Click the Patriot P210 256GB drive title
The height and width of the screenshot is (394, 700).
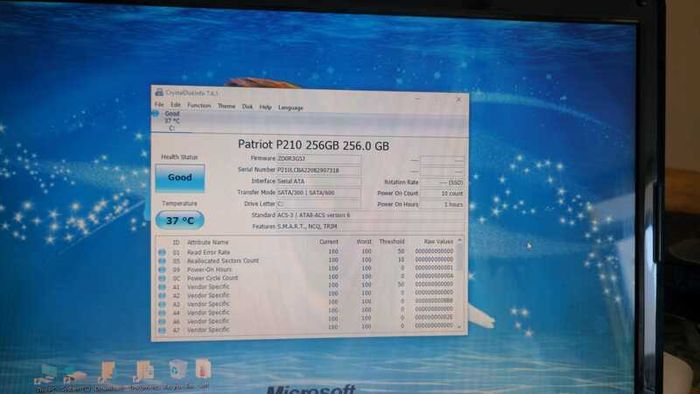(x=313, y=145)
